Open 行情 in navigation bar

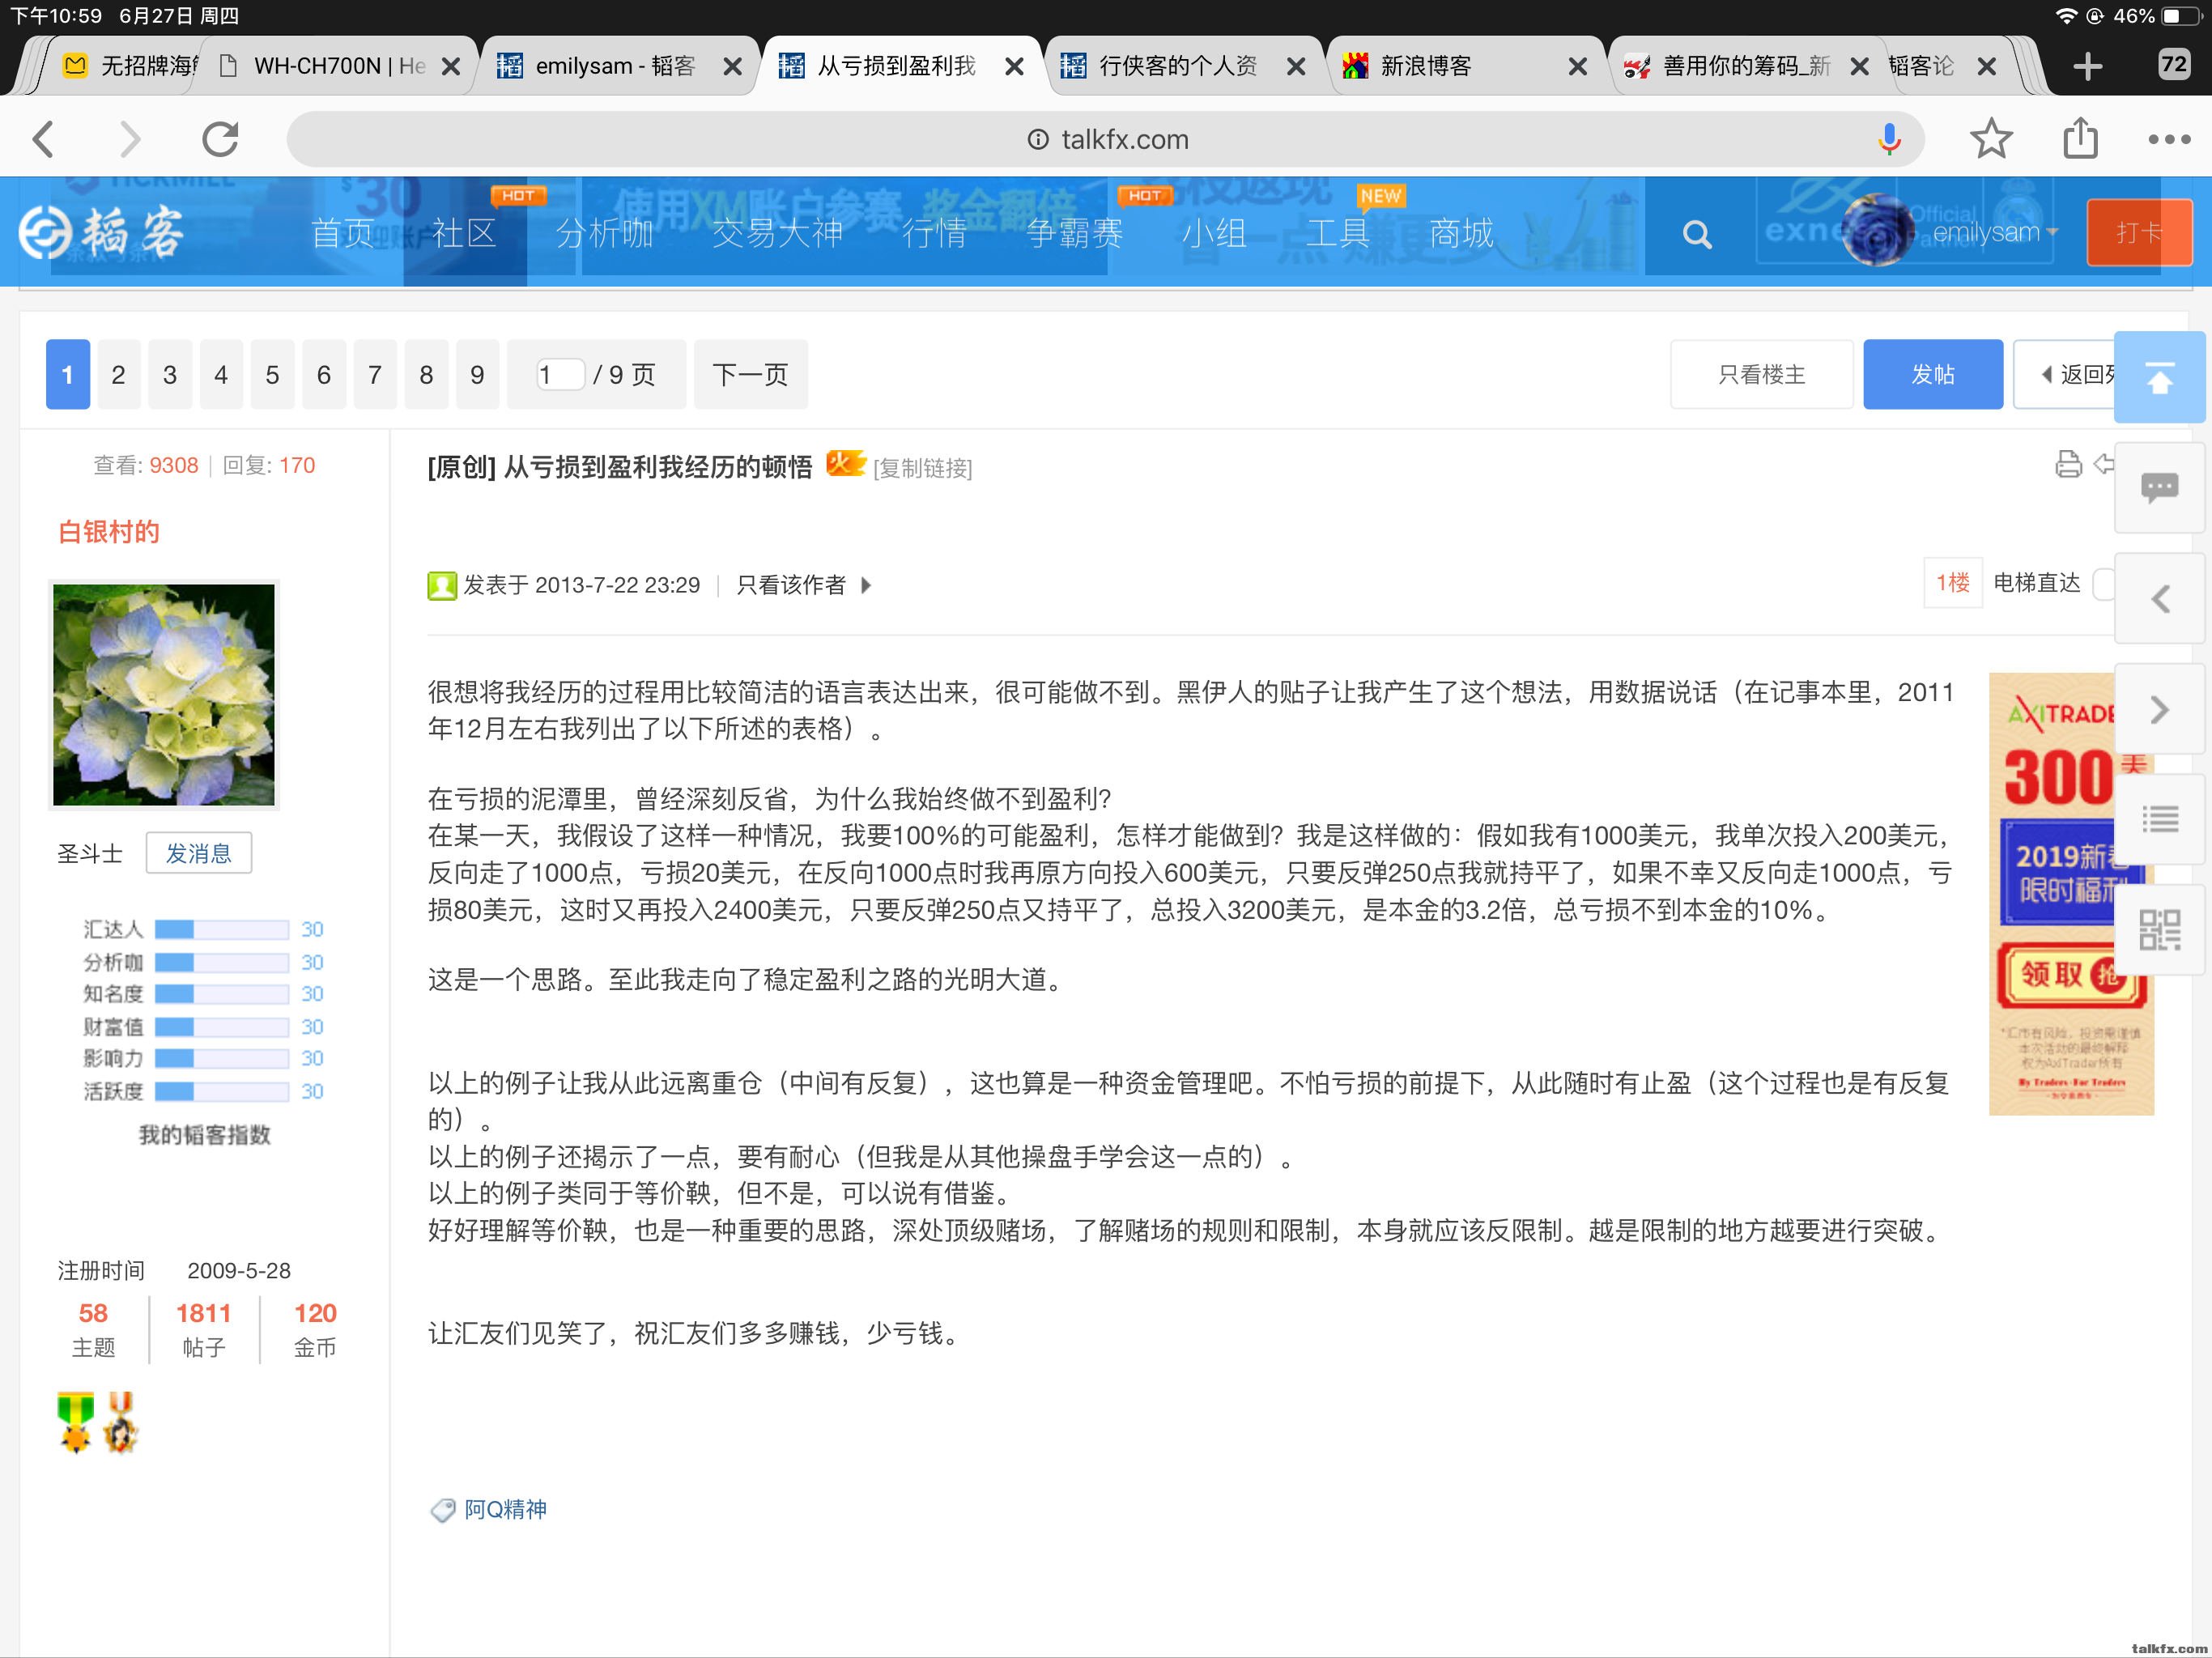[934, 233]
